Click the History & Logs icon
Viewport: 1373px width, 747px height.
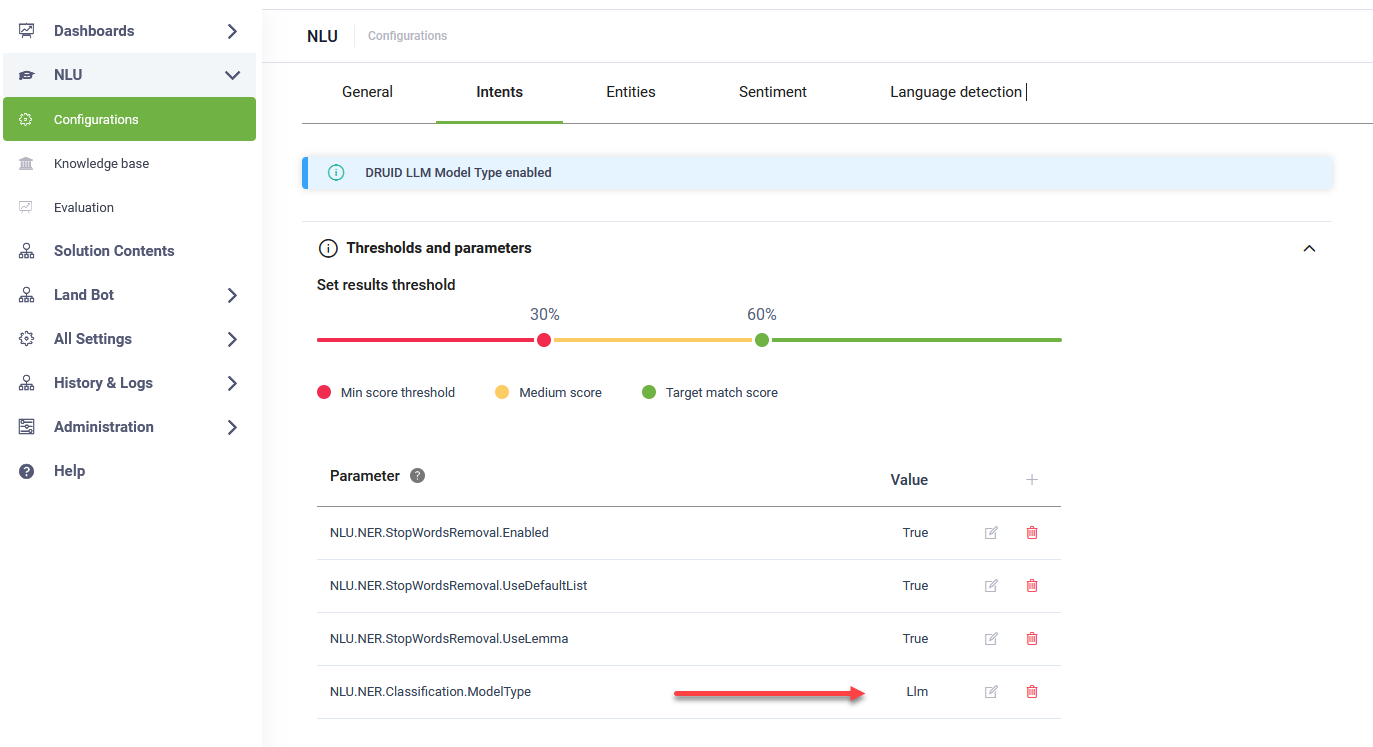click(27, 383)
